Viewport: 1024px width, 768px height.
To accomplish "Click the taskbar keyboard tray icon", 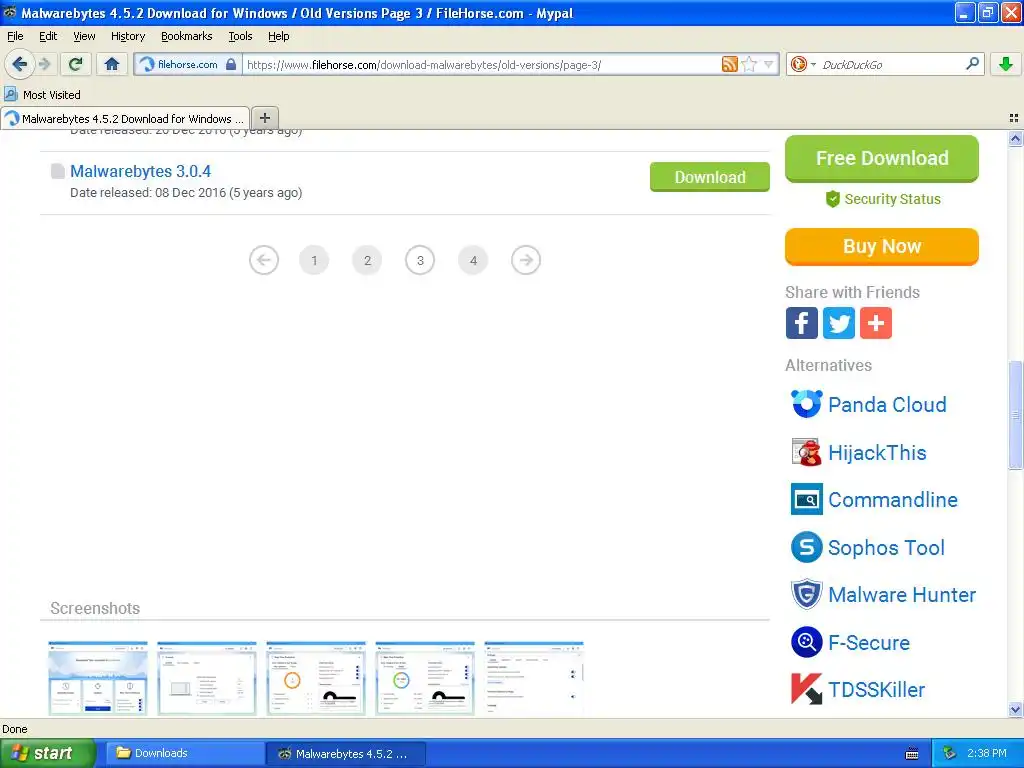I will coord(912,754).
